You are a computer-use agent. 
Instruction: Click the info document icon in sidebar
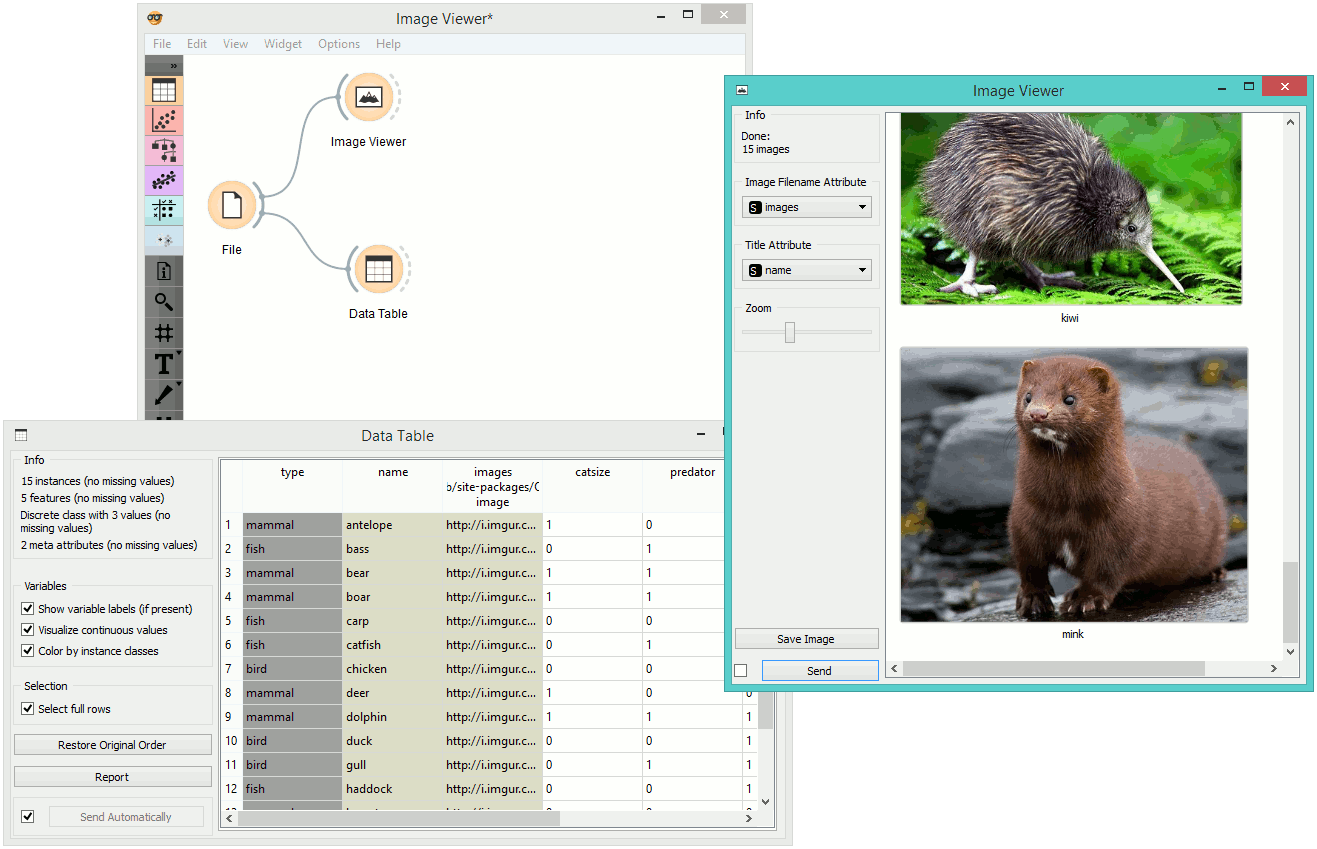[163, 271]
